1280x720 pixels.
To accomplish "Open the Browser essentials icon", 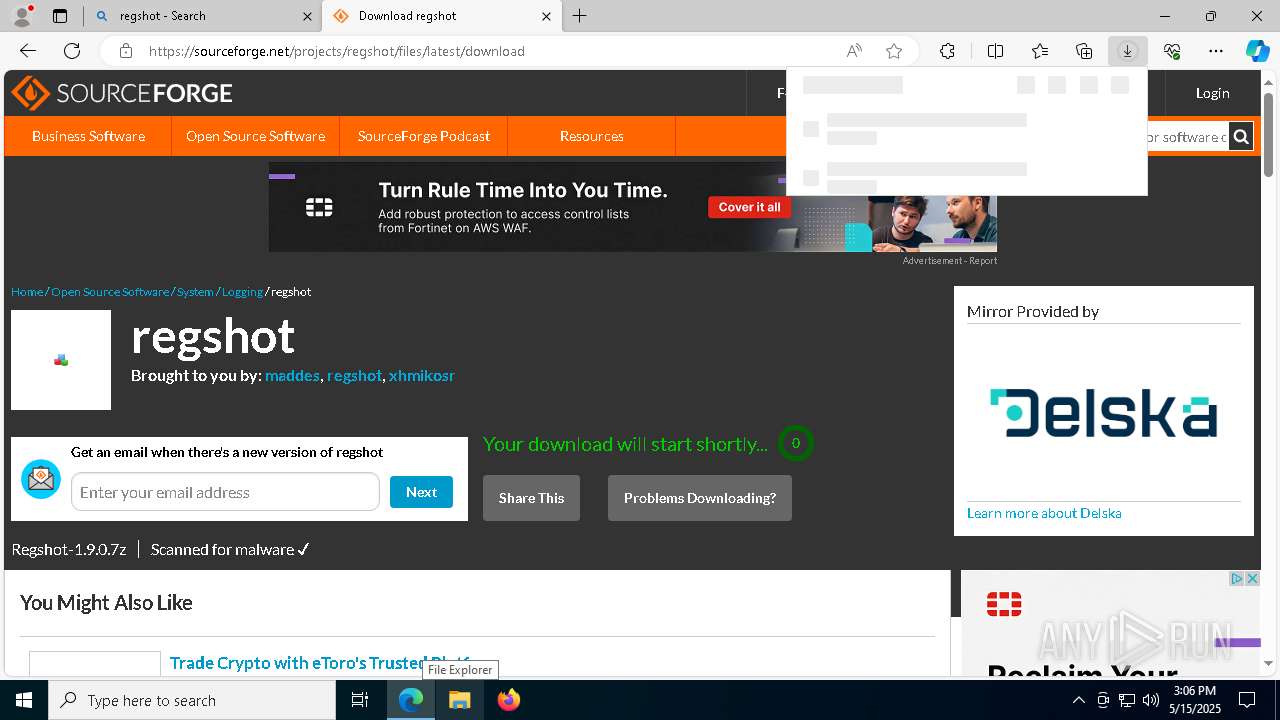I will click(1172, 51).
